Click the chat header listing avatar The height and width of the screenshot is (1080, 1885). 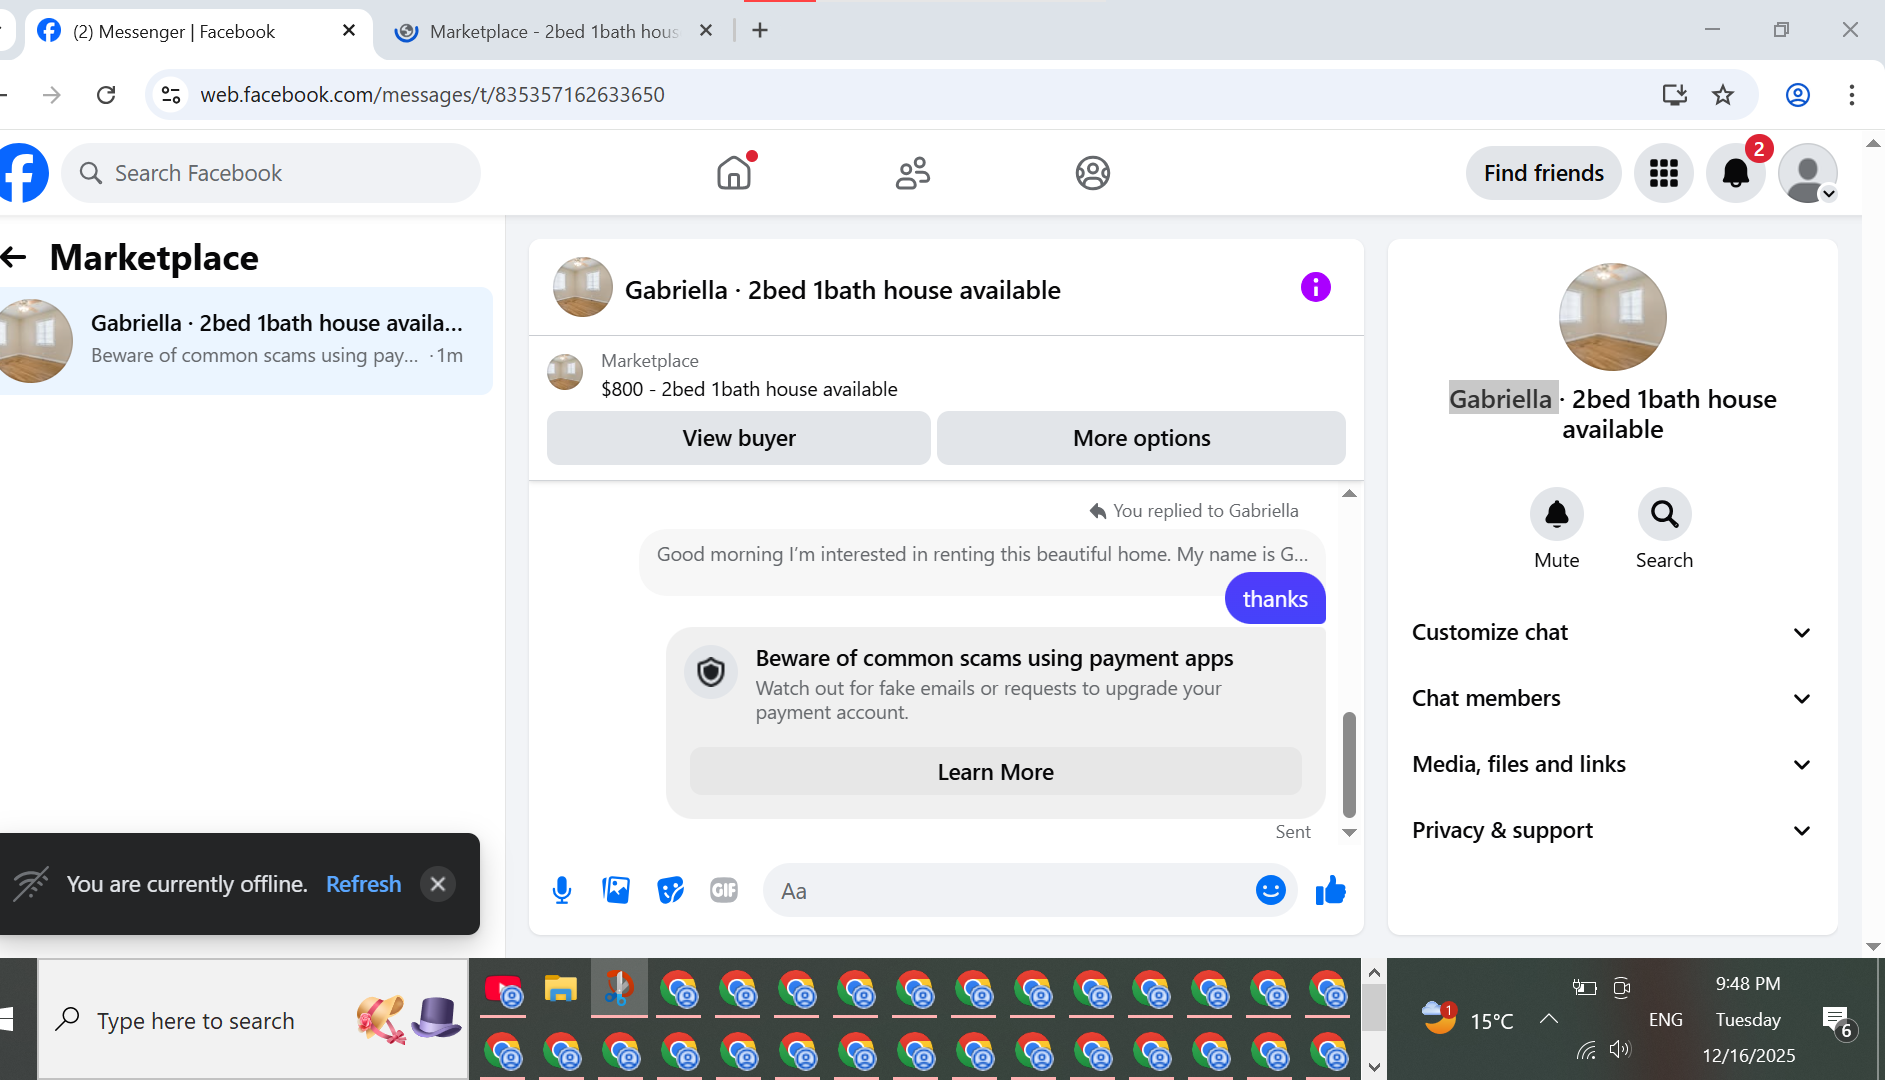point(583,288)
